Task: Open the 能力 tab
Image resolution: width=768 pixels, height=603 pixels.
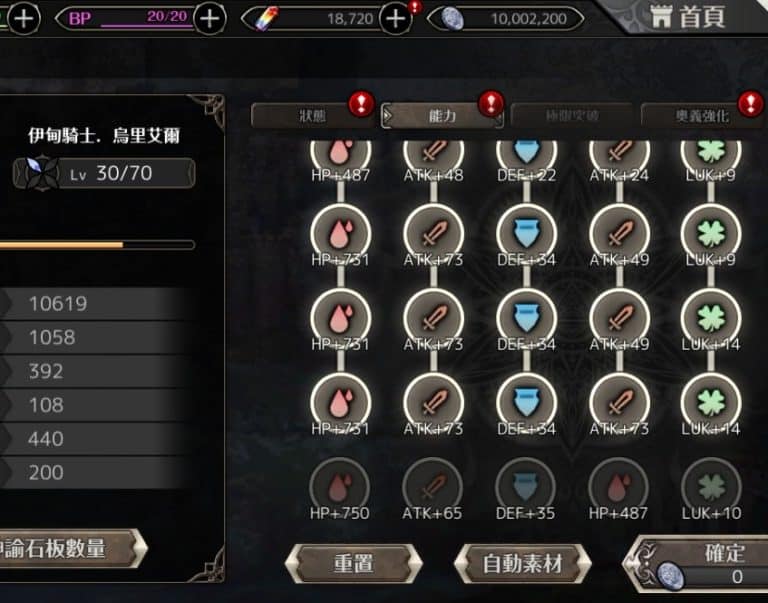Action: tap(442, 116)
